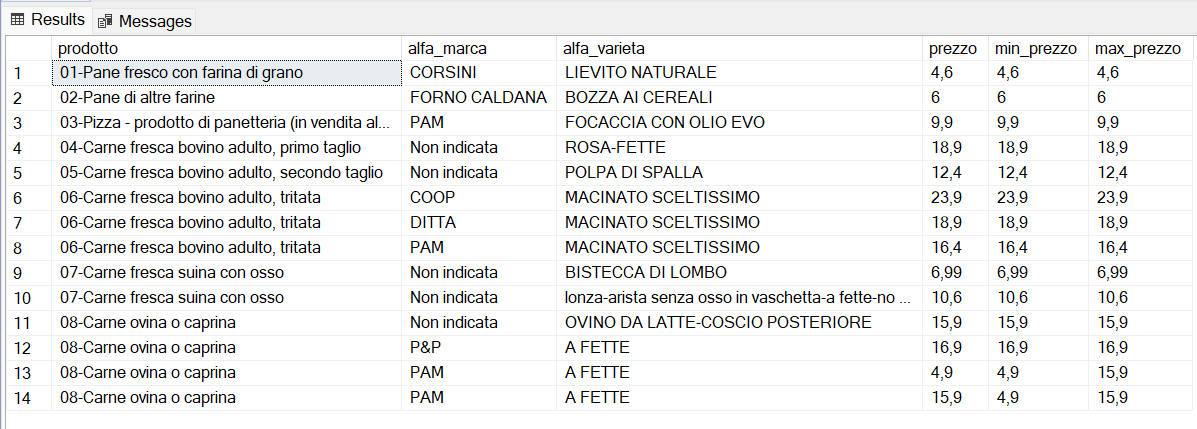Click the Messages tab icon
1197x429 pixels.
tap(105, 21)
